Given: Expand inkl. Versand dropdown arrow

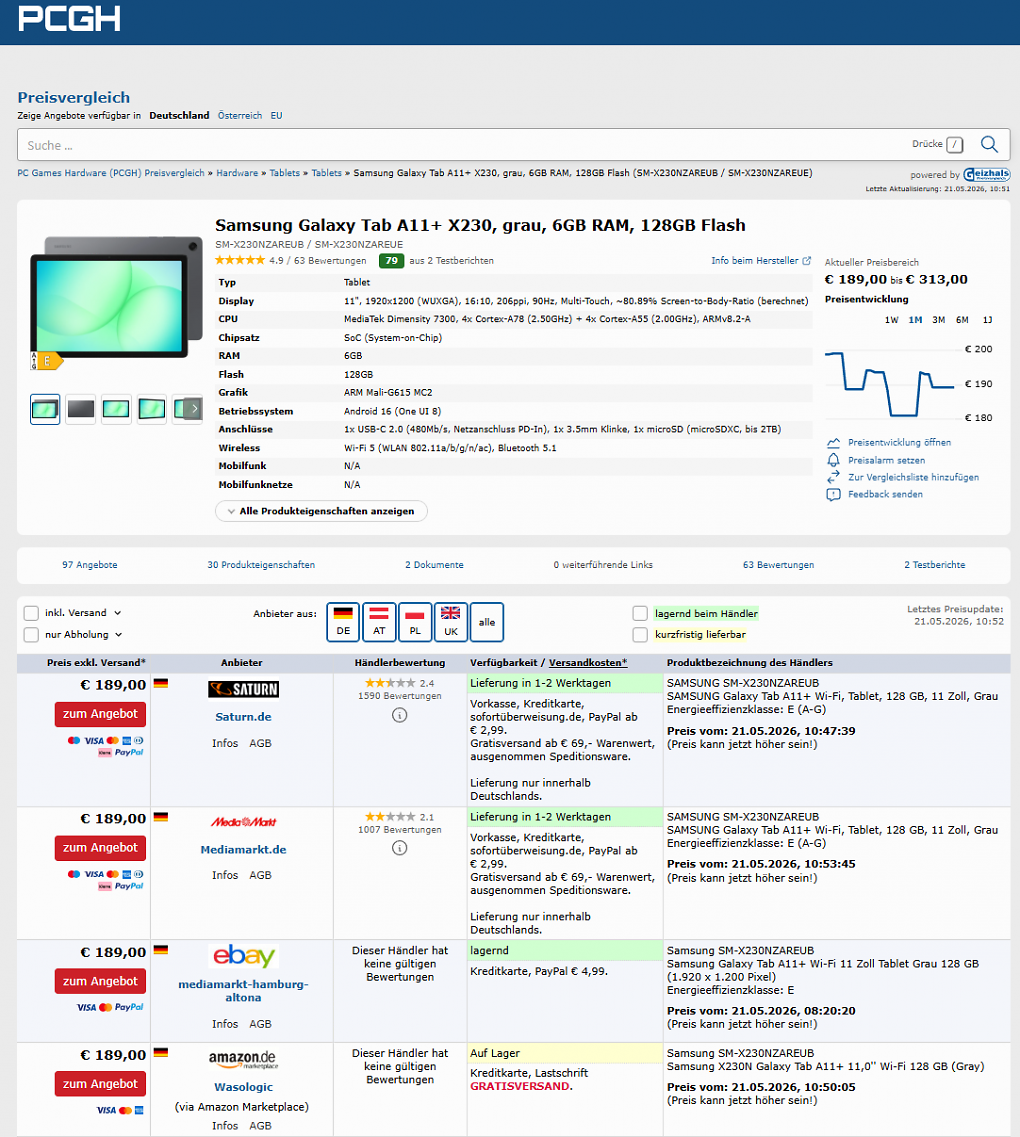Looking at the screenshot, I should tap(117, 613).
